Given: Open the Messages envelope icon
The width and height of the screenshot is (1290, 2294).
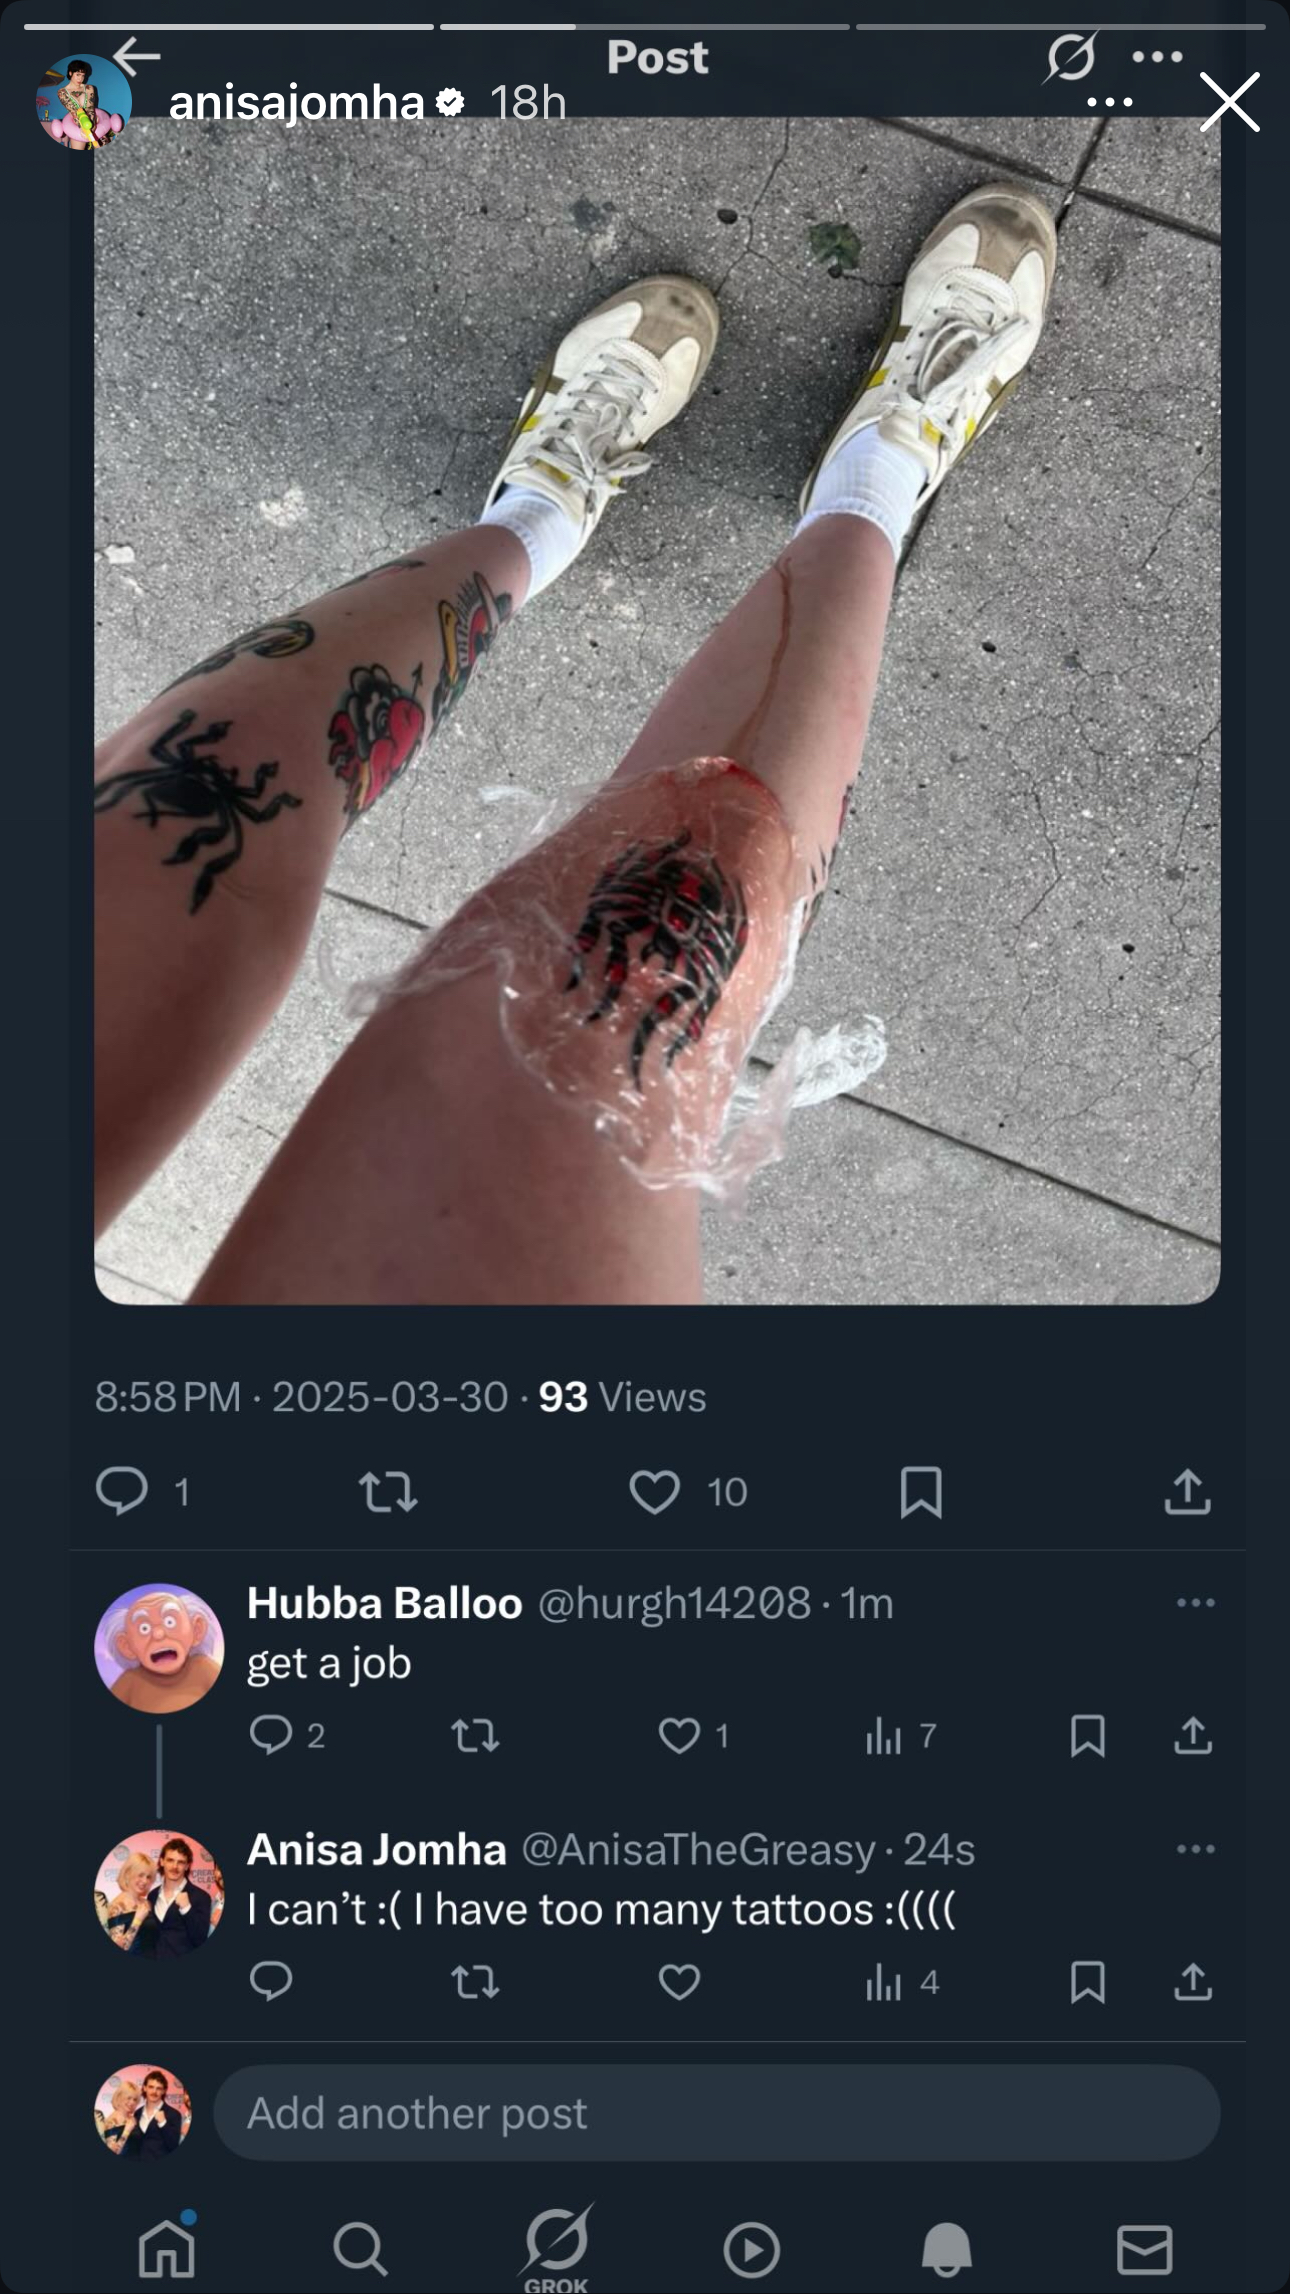Looking at the screenshot, I should [x=1144, y=2250].
